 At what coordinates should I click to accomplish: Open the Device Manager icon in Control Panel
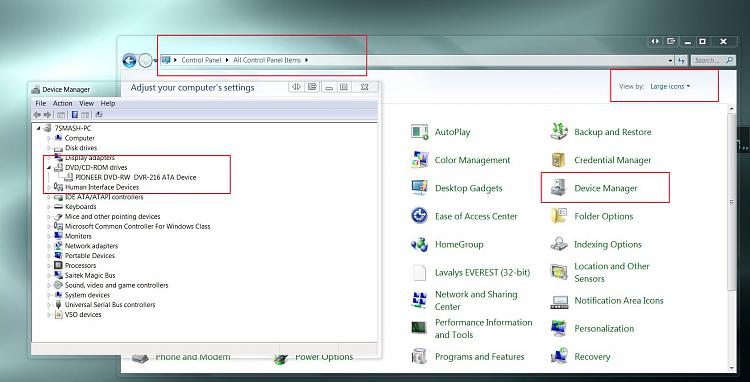point(559,188)
